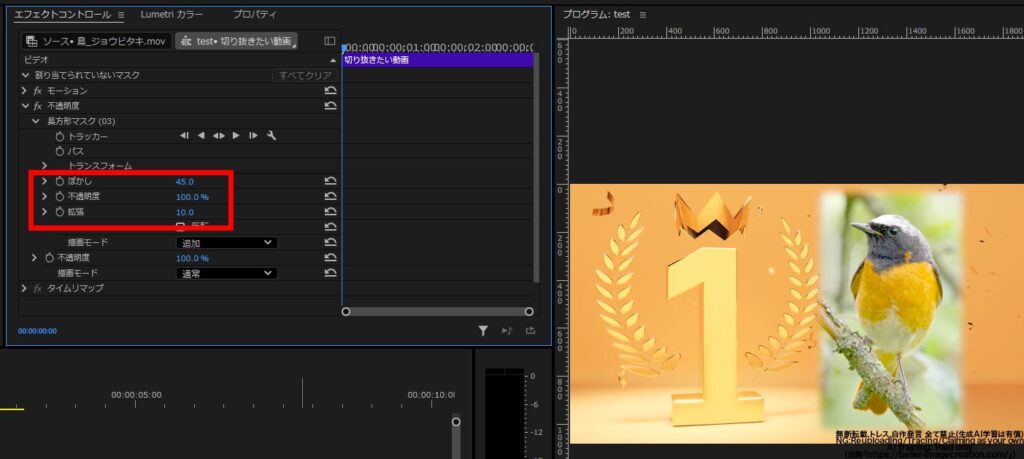Click the ぼかし value 45.0
This screenshot has width=1024, height=459.
[185, 182]
